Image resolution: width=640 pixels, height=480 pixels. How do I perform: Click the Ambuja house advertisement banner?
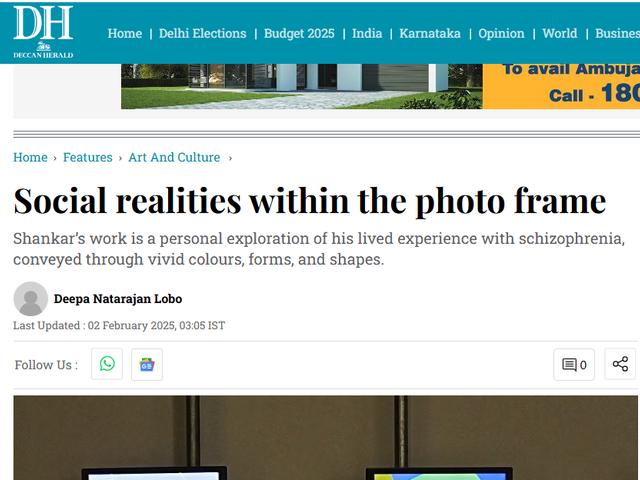pos(380,86)
